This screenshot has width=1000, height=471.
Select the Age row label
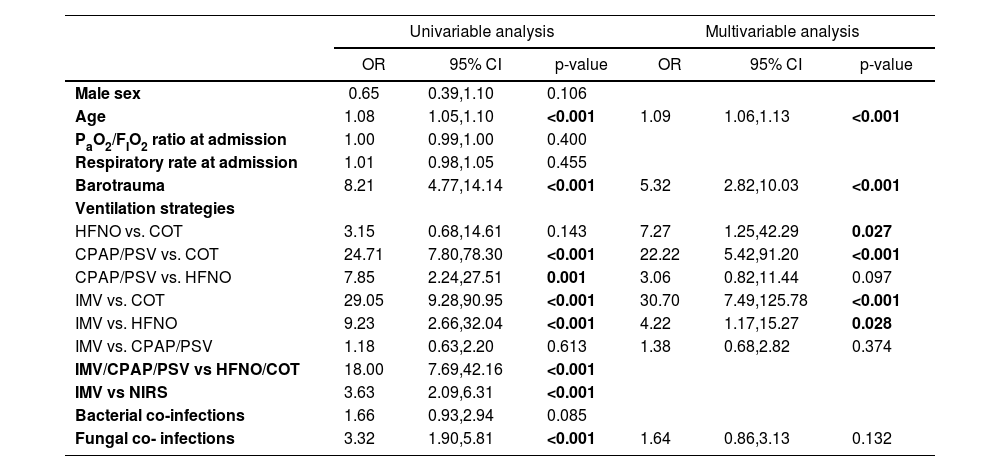pyautogui.click(x=90, y=116)
